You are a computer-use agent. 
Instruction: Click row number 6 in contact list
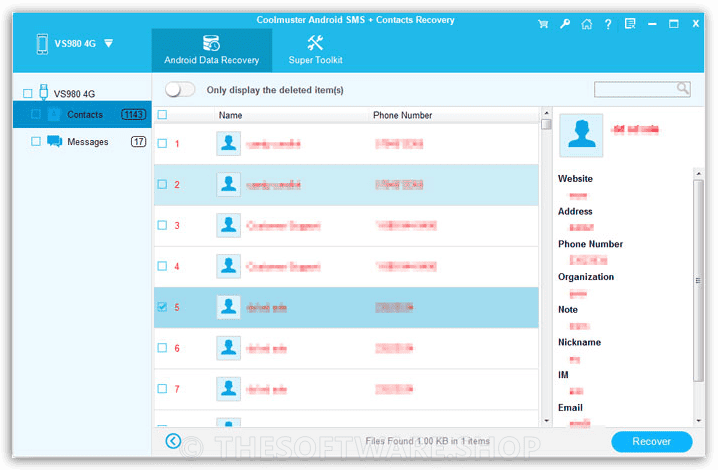click(x=177, y=348)
